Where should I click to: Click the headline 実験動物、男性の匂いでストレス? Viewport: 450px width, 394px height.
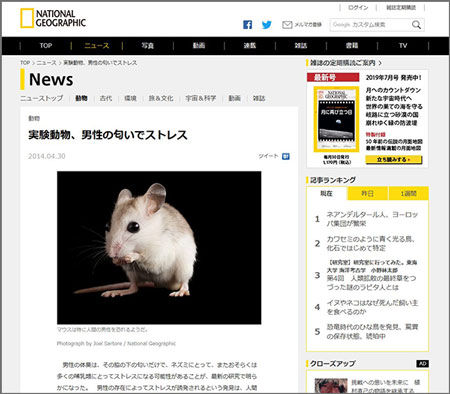pos(108,135)
